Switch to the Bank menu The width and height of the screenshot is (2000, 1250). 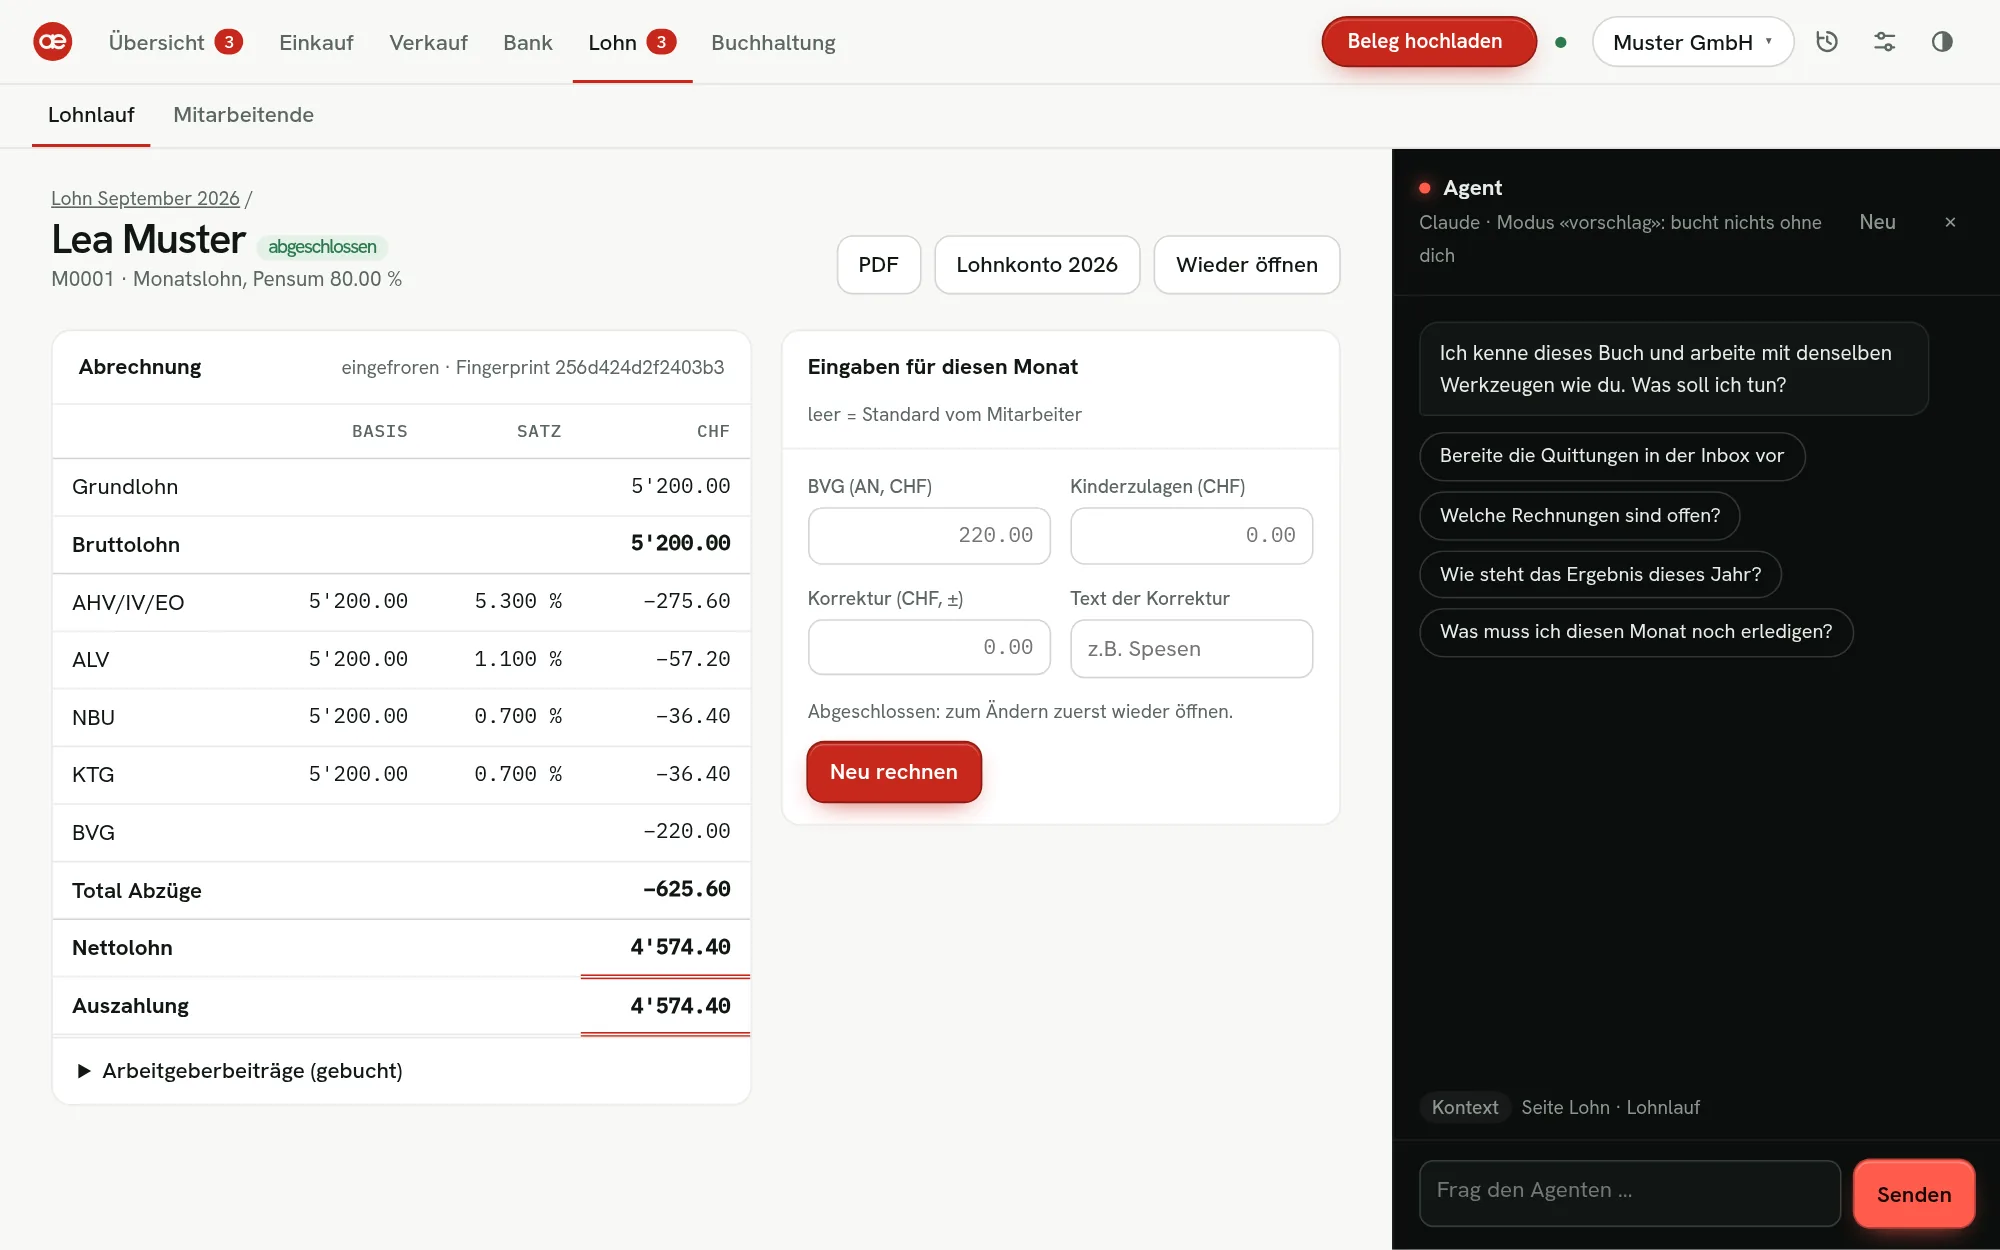527,42
